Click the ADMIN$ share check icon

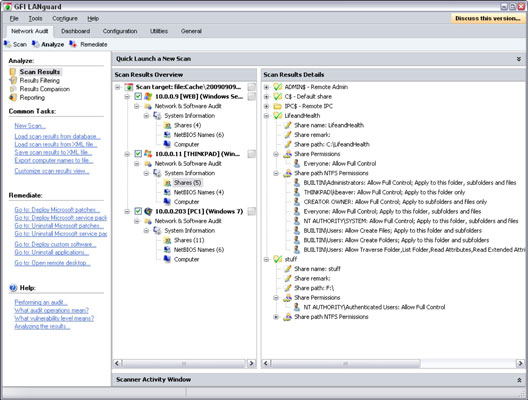click(x=277, y=87)
